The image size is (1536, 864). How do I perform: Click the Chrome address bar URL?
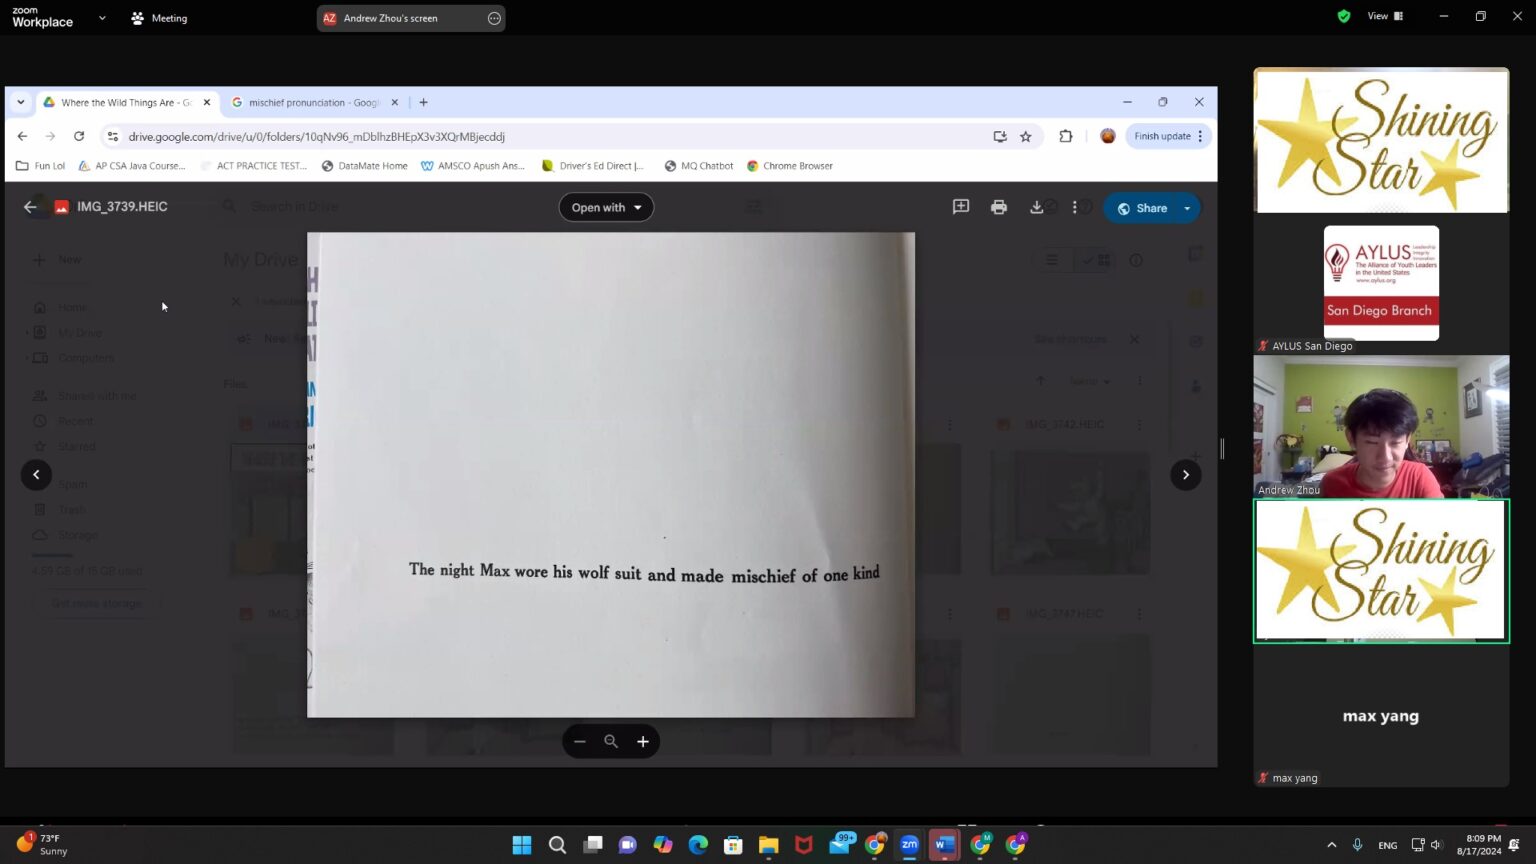(x=316, y=137)
